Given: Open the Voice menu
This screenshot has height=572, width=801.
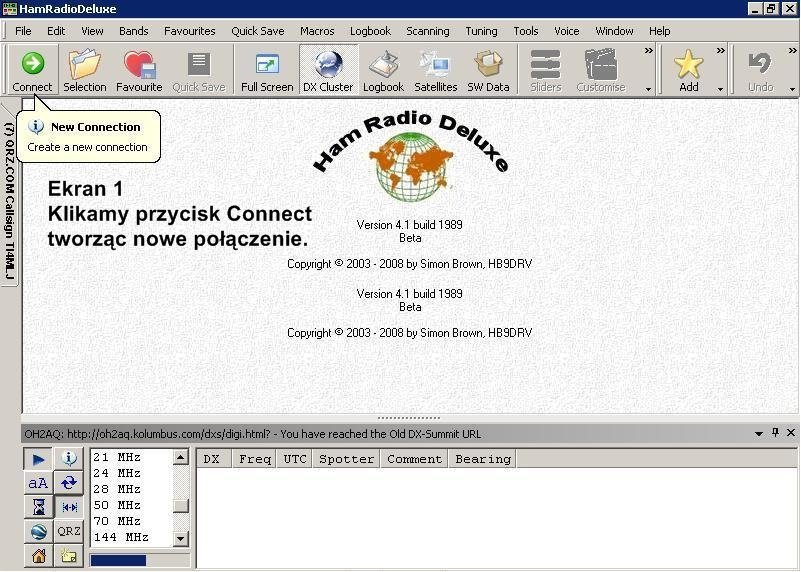Looking at the screenshot, I should tap(567, 31).
